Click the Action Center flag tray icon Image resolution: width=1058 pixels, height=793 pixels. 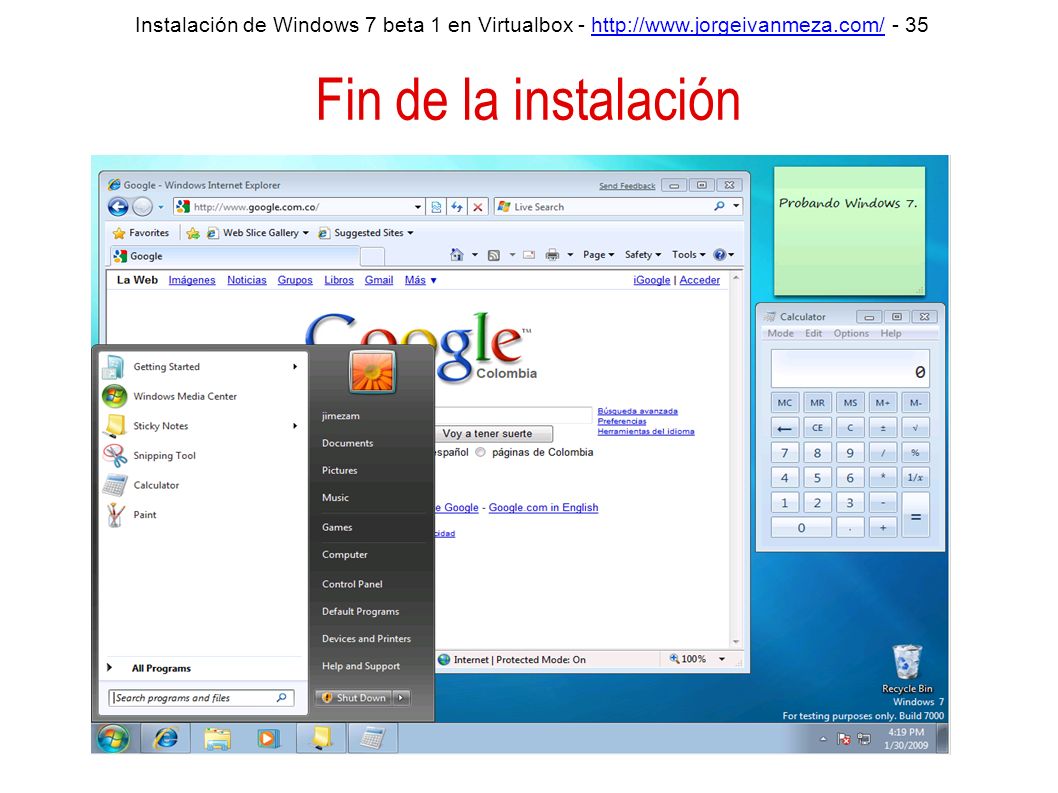(x=844, y=739)
